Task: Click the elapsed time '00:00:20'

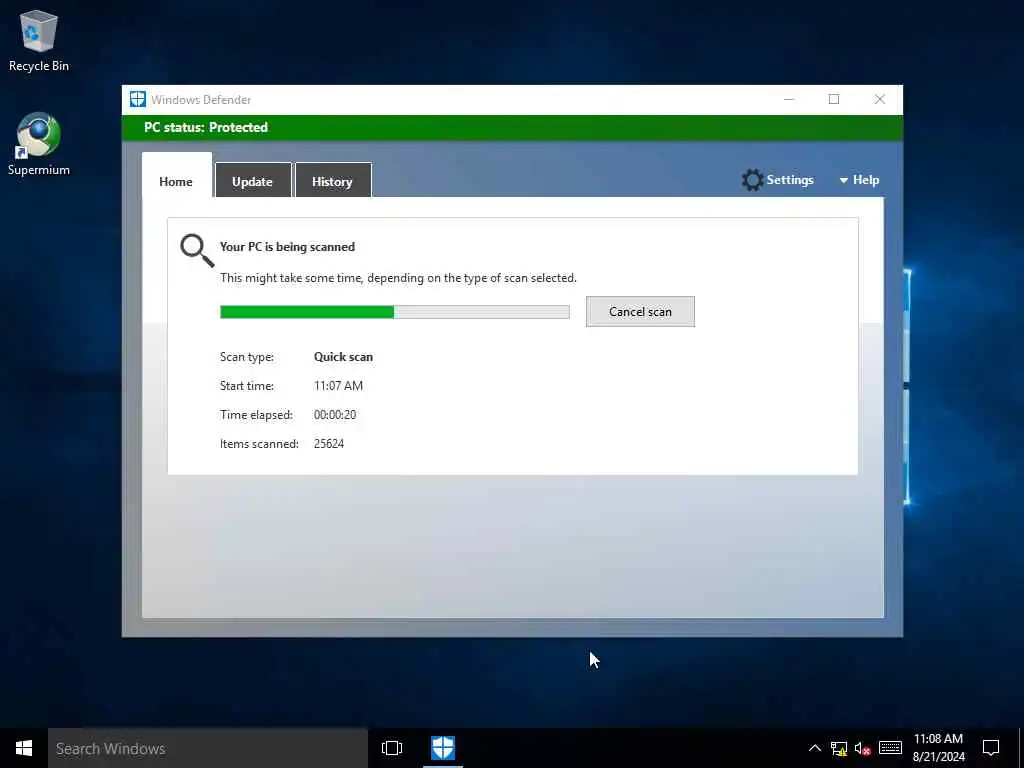Action: (x=335, y=415)
